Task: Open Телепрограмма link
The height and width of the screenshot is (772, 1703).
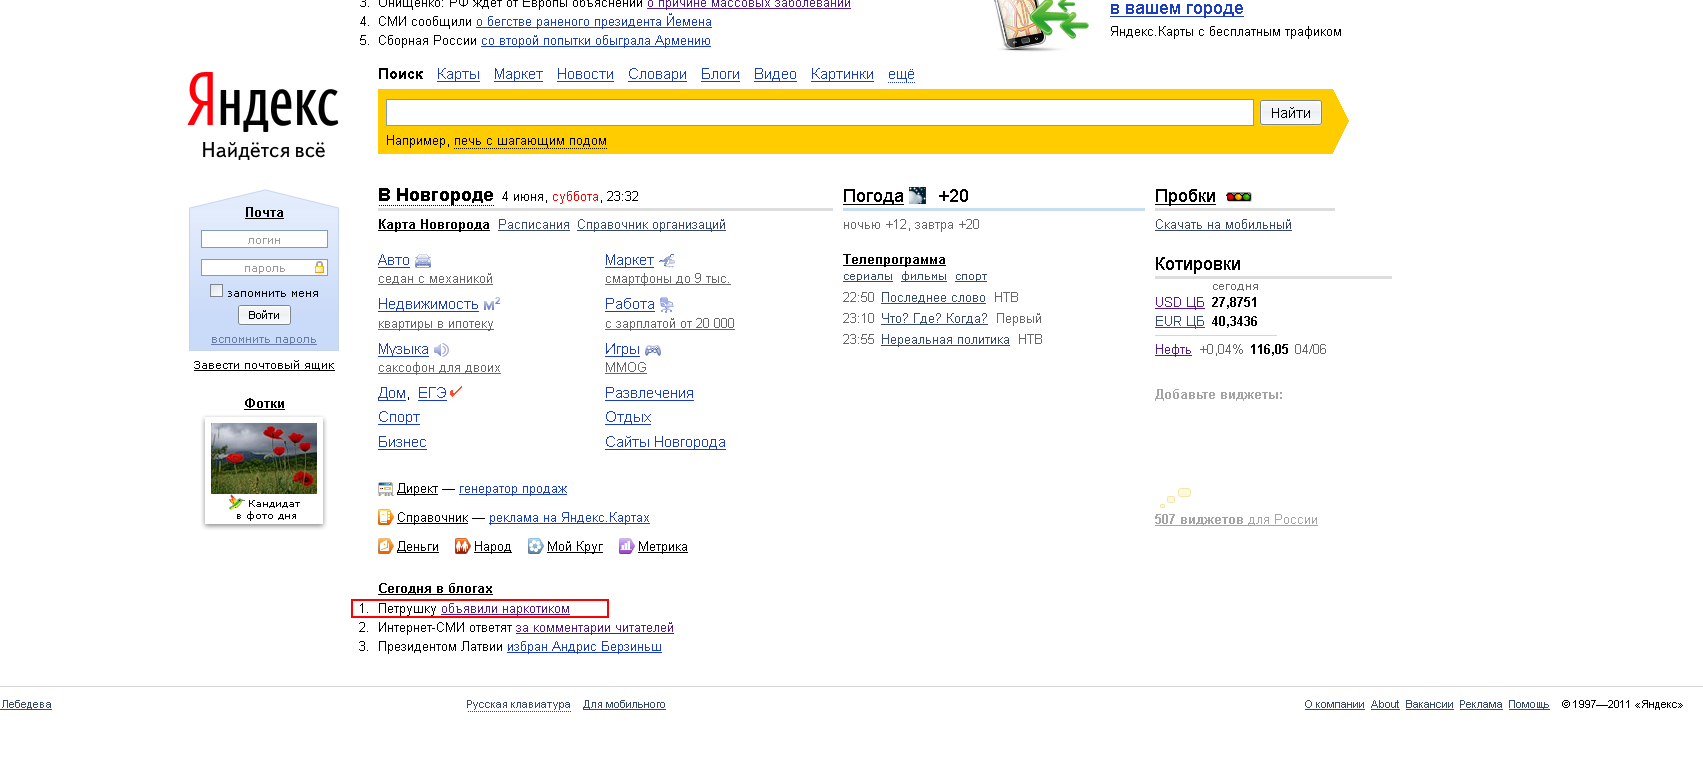Action: tap(894, 259)
